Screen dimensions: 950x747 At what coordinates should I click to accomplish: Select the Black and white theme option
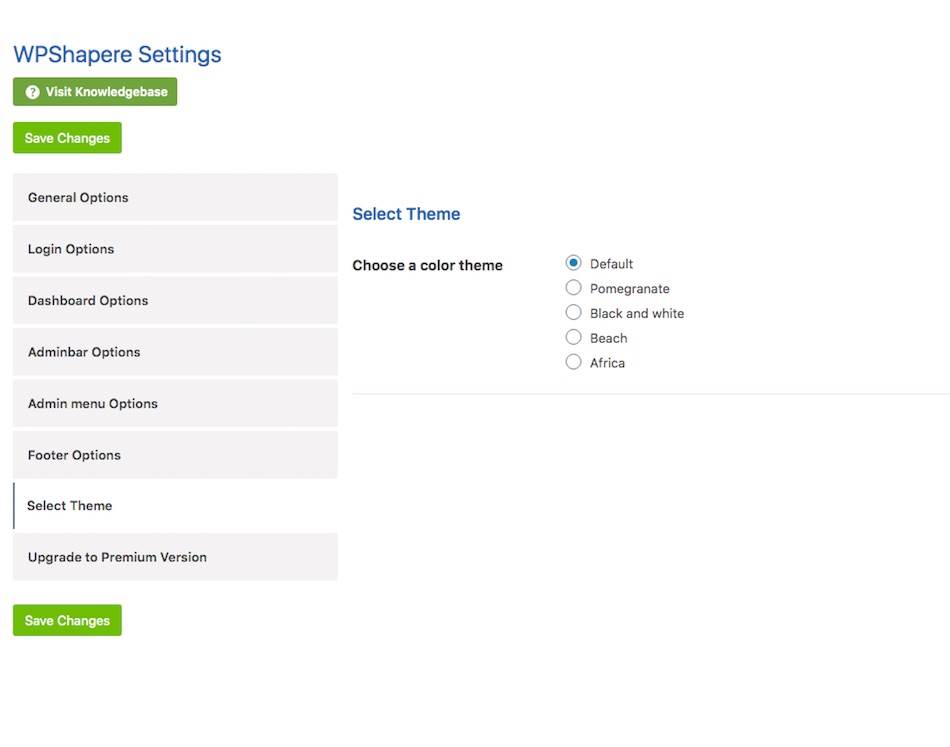coord(573,313)
